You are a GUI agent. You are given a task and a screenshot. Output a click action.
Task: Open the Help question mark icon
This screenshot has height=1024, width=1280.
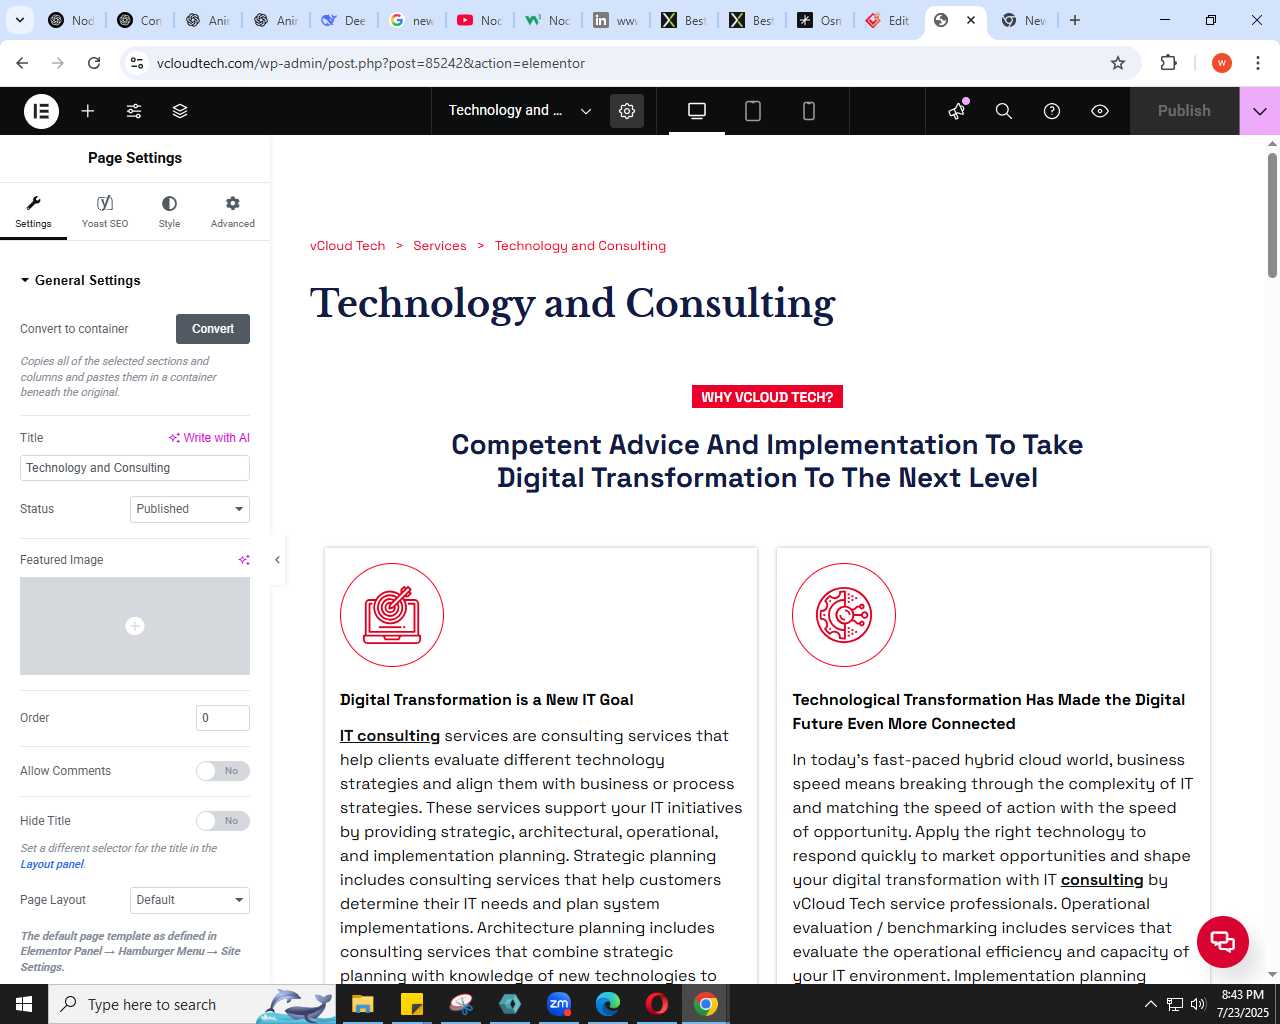1052,111
